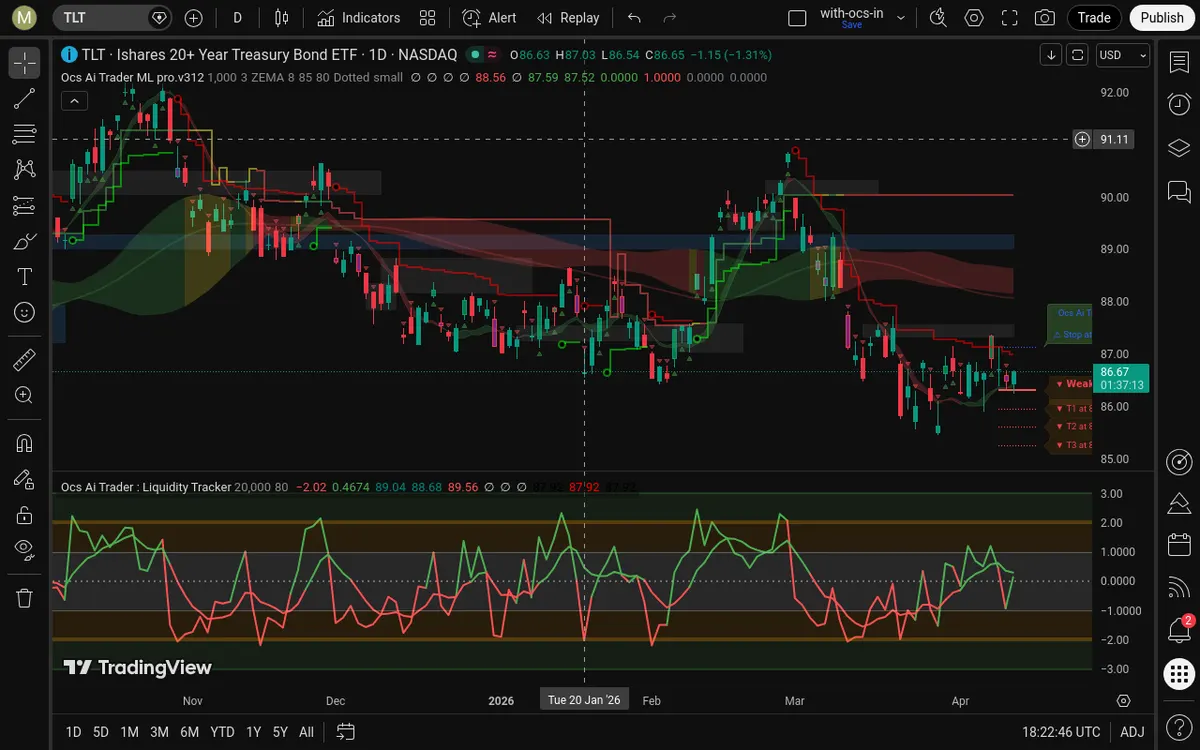Screen dimensions: 1200x750
Task: Activate the zoom in tool
Action: tap(25, 395)
